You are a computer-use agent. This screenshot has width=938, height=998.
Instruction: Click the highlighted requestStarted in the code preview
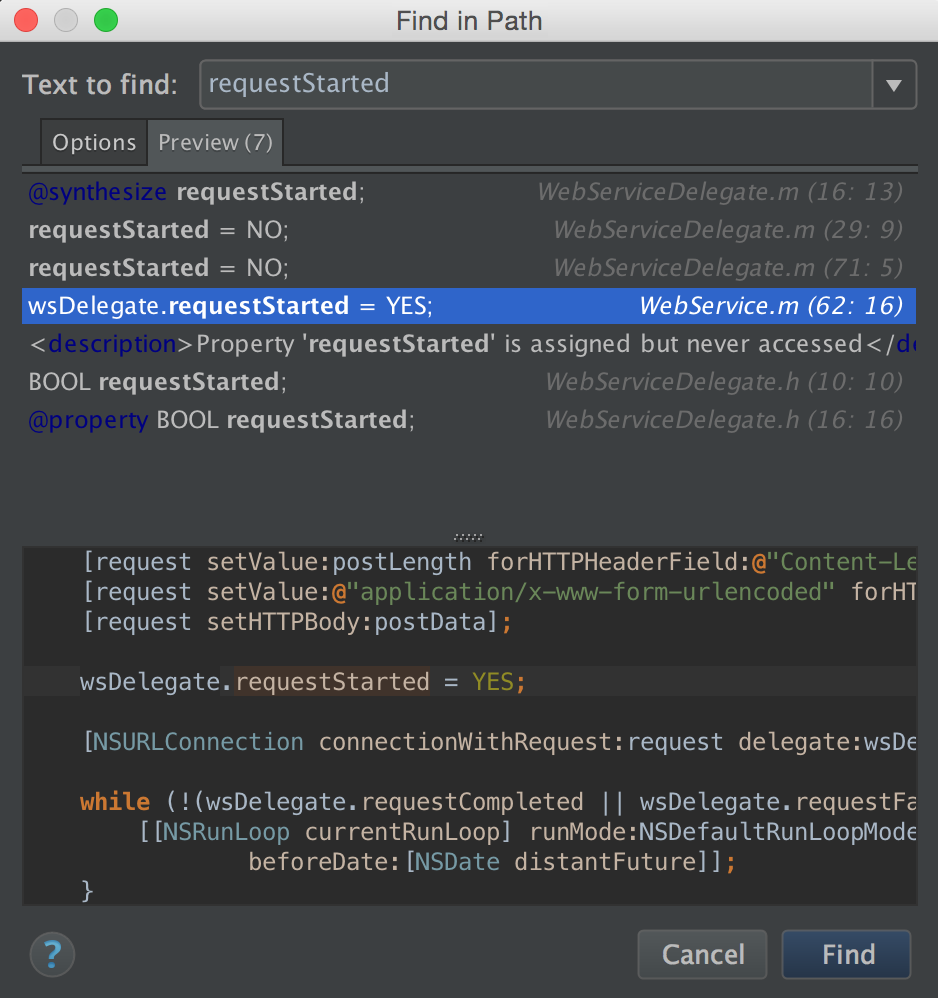pos(333,681)
